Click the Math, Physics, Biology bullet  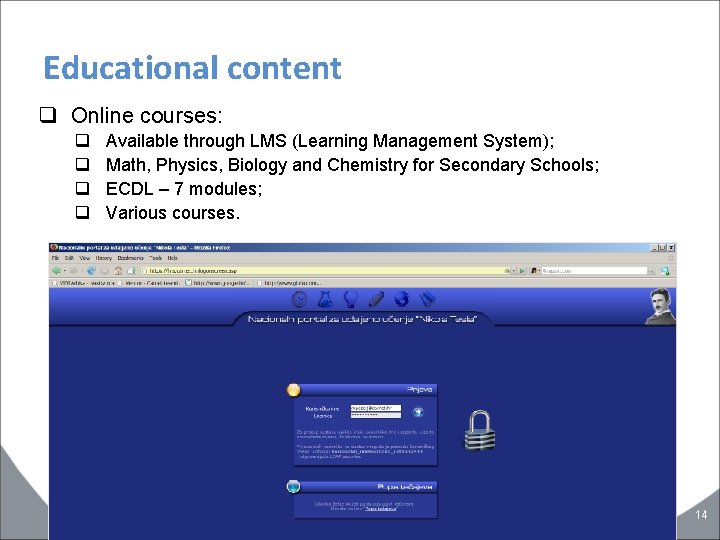(x=352, y=165)
